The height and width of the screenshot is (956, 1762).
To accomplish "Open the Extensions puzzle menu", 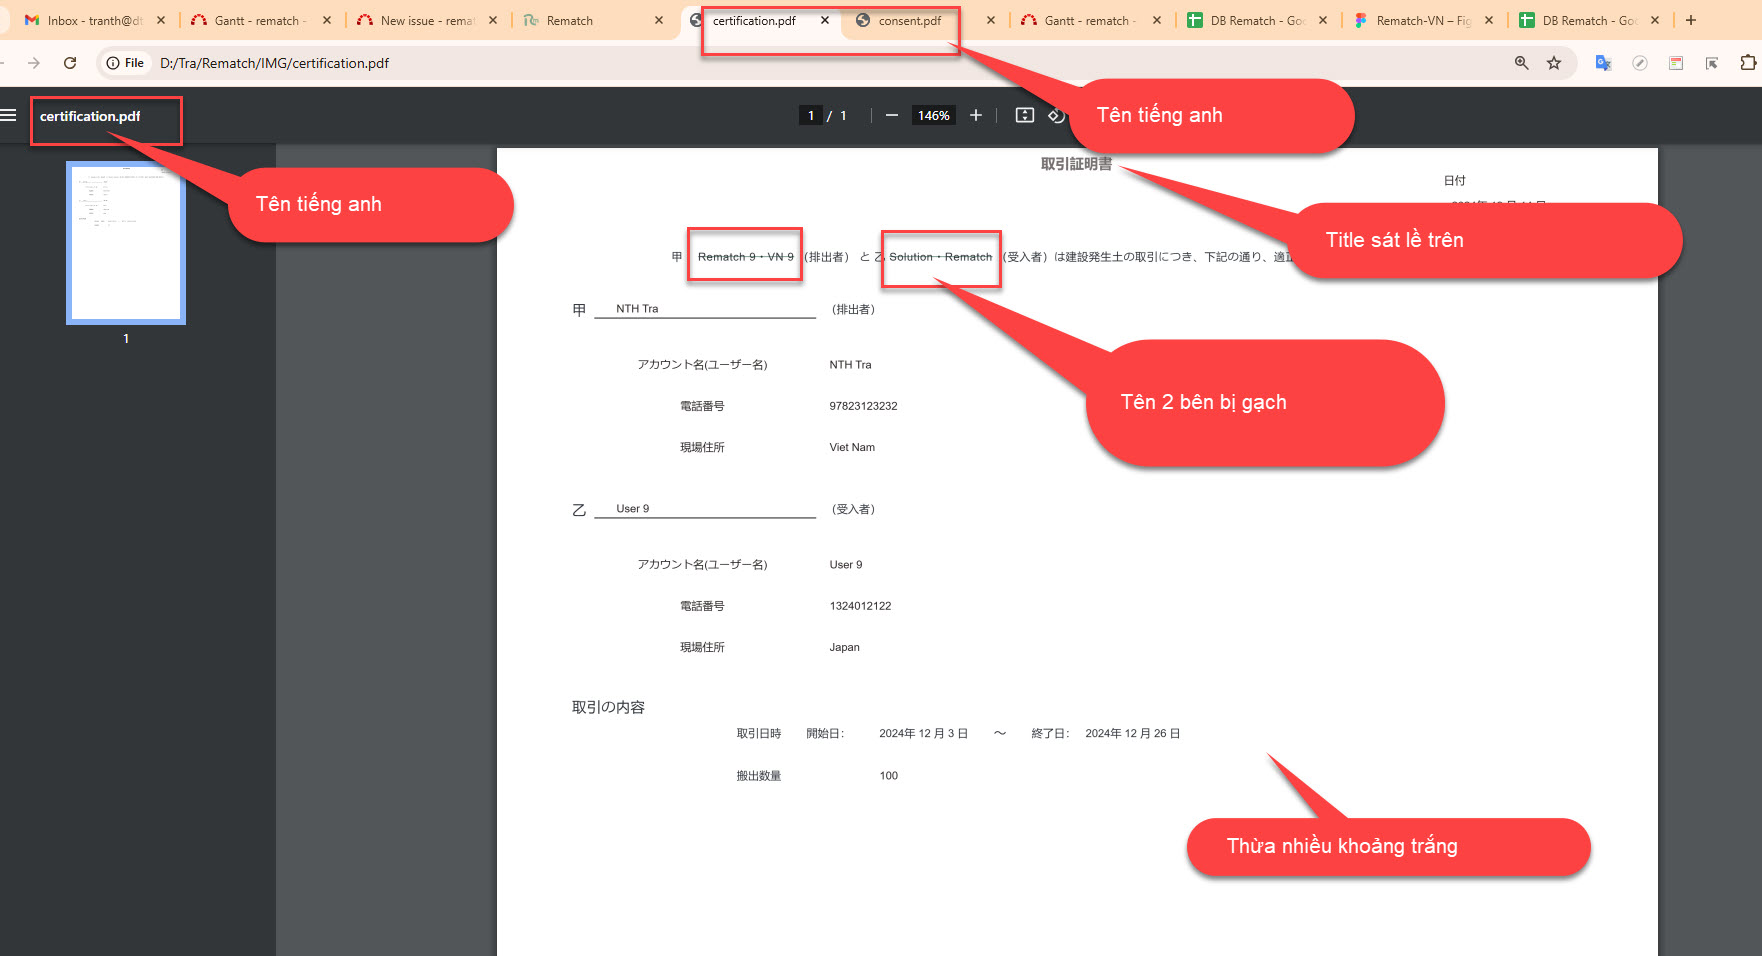I will (1747, 63).
